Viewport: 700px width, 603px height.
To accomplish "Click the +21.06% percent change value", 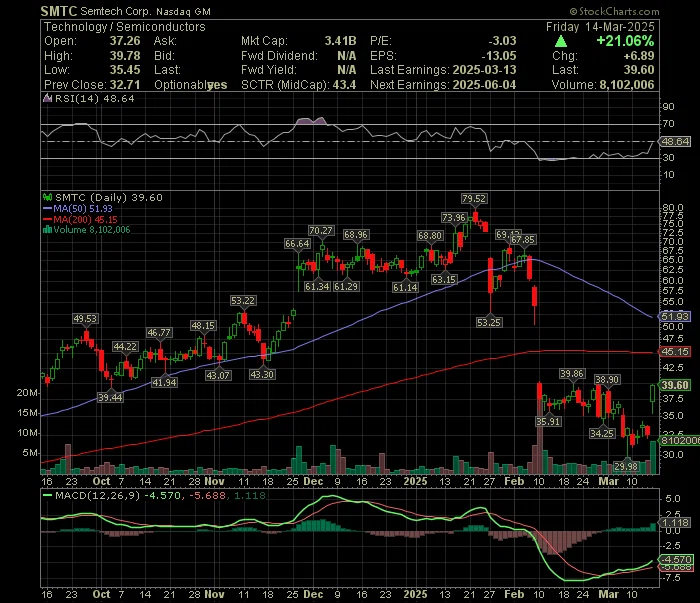I will (625, 41).
